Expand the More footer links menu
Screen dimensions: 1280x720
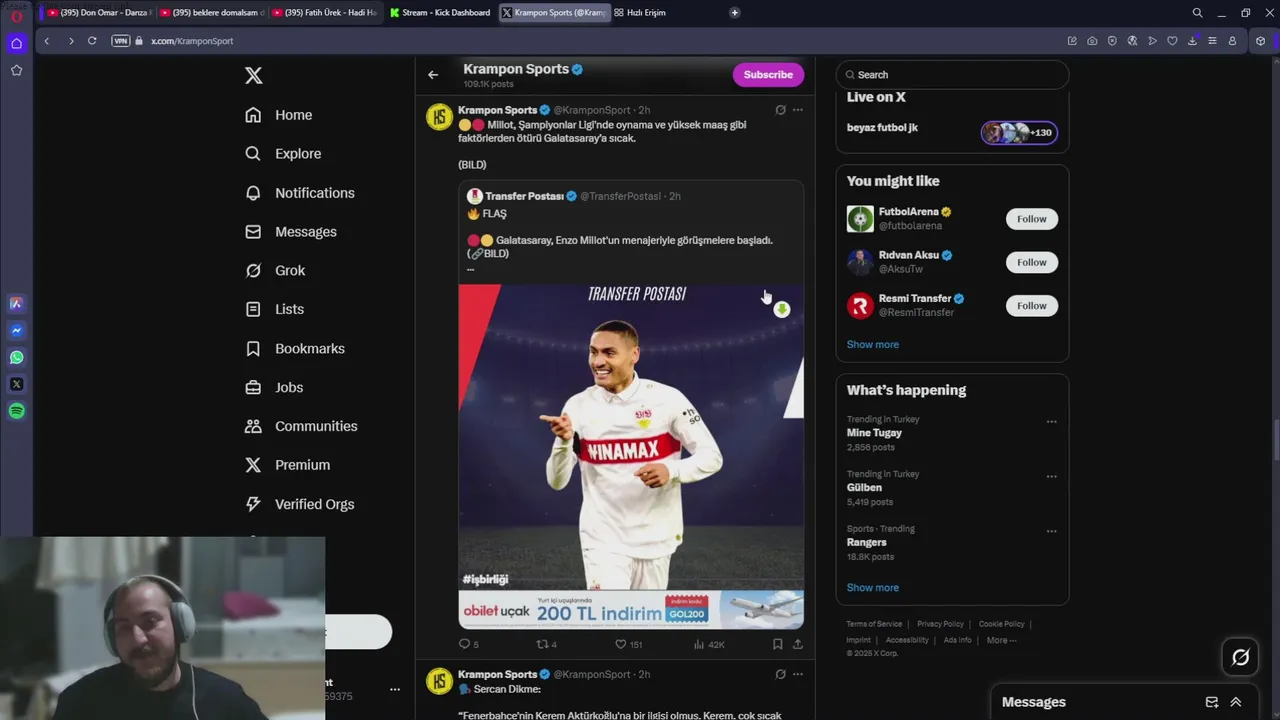[1001, 640]
